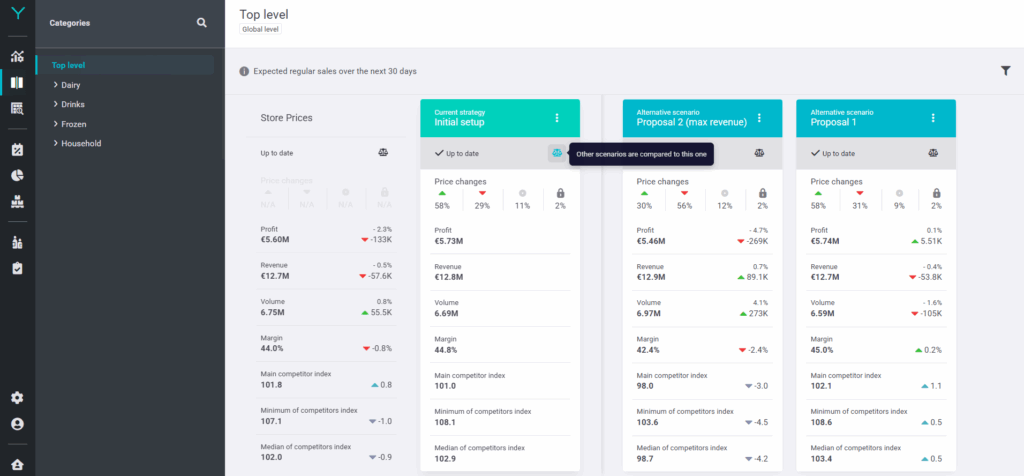The height and width of the screenshot is (476, 1024).
Task: Click the Global level tag
Action: [261, 29]
